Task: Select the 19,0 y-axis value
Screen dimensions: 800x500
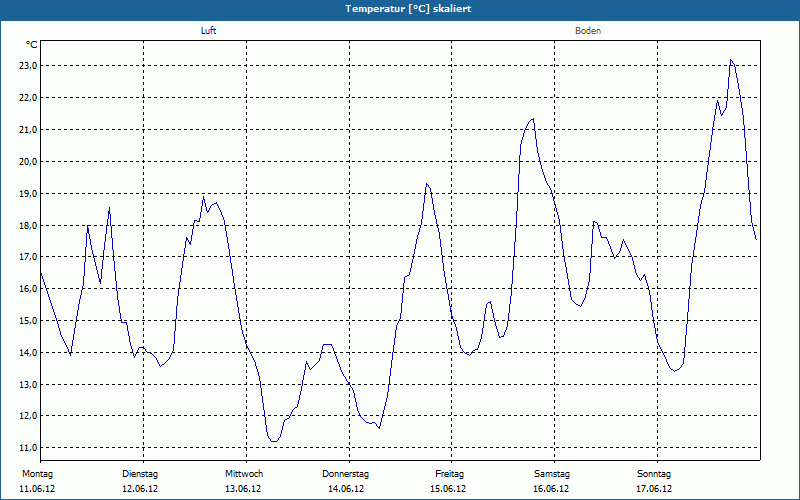Action: (x=28, y=193)
